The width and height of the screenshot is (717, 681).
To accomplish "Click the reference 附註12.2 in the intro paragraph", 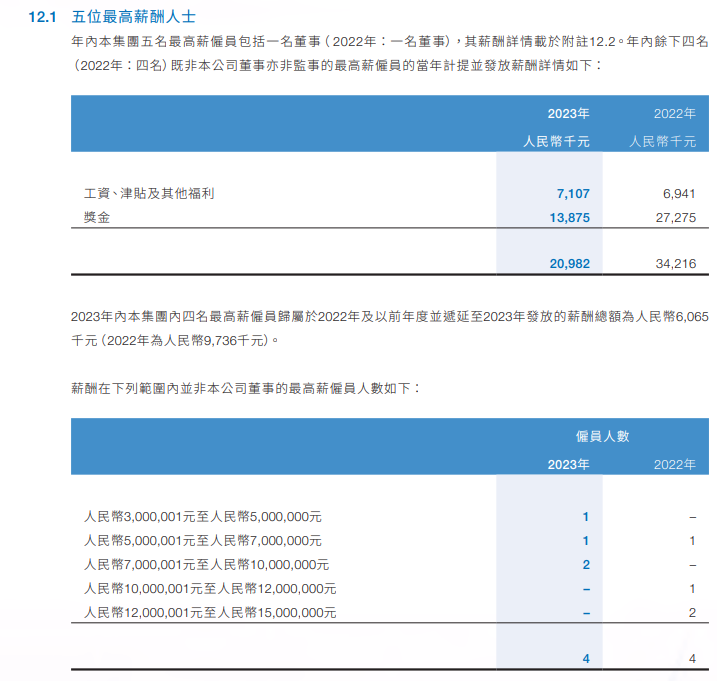I will (589, 42).
